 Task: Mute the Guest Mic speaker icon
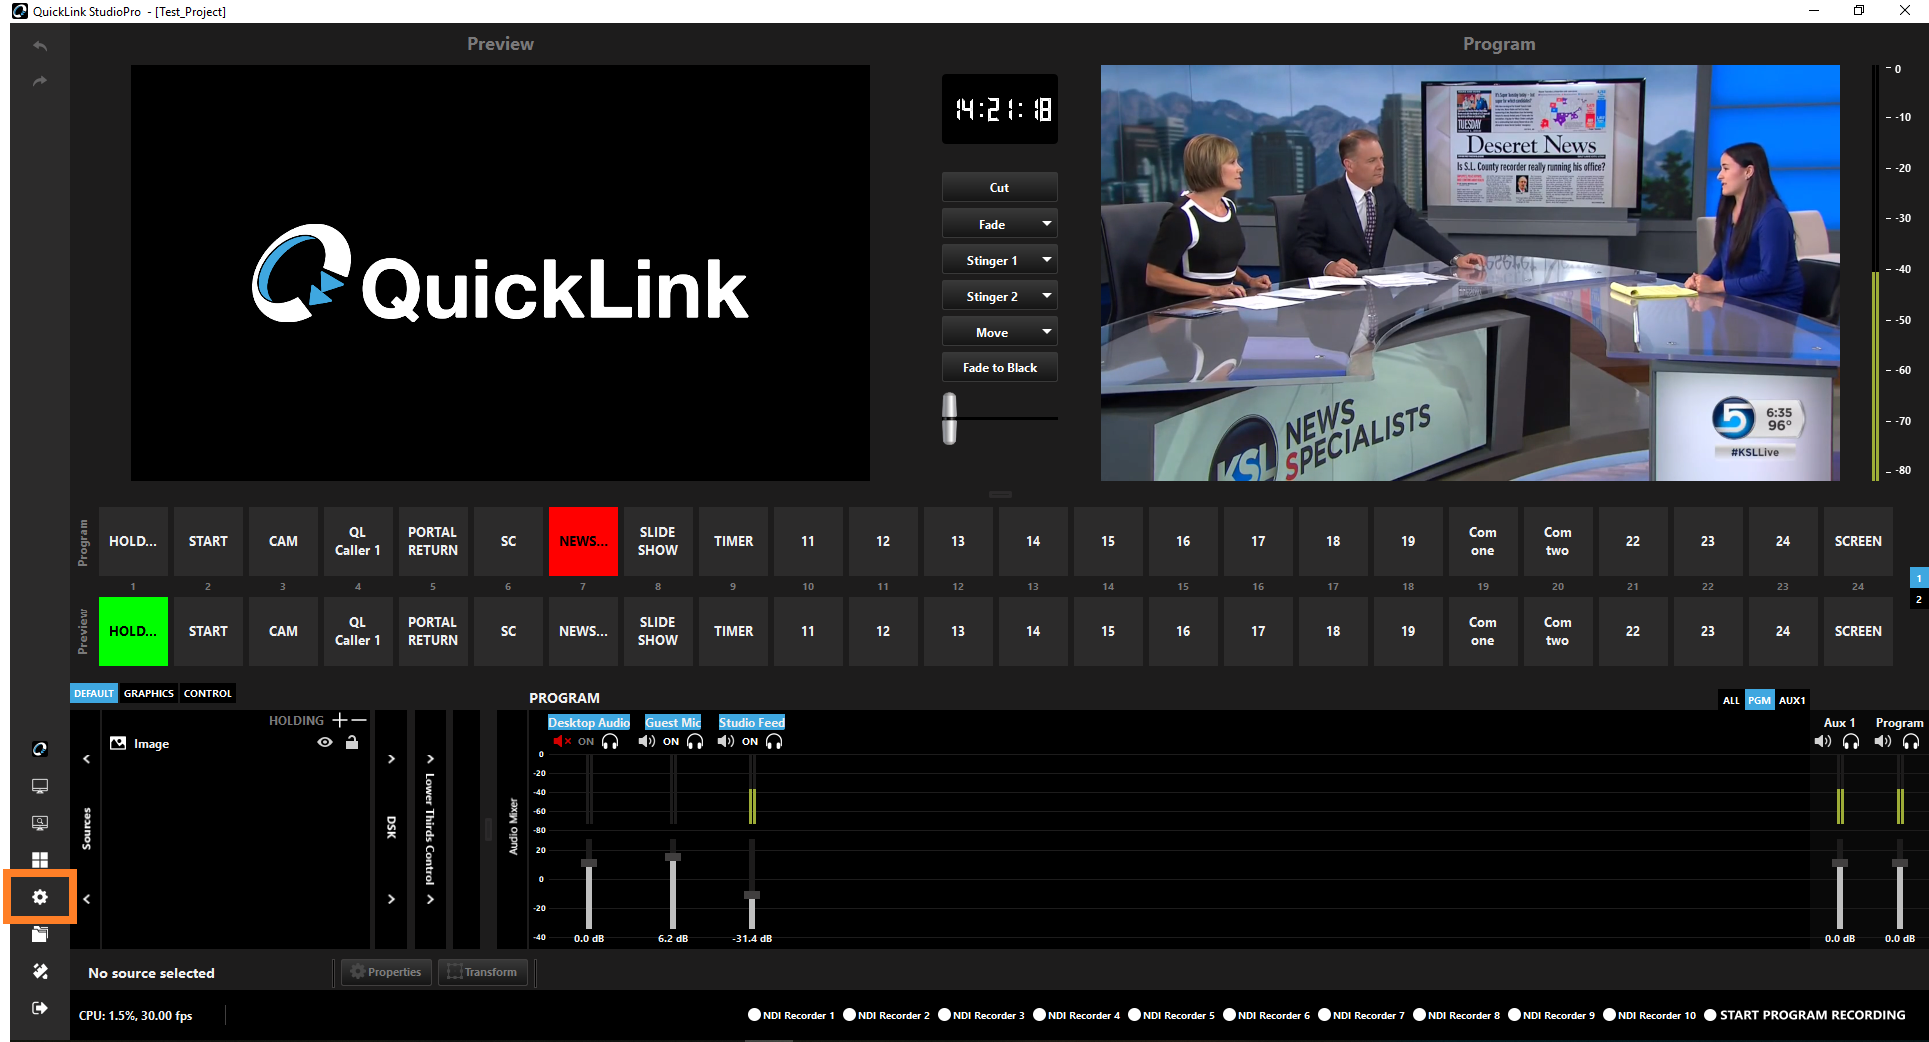click(x=646, y=741)
